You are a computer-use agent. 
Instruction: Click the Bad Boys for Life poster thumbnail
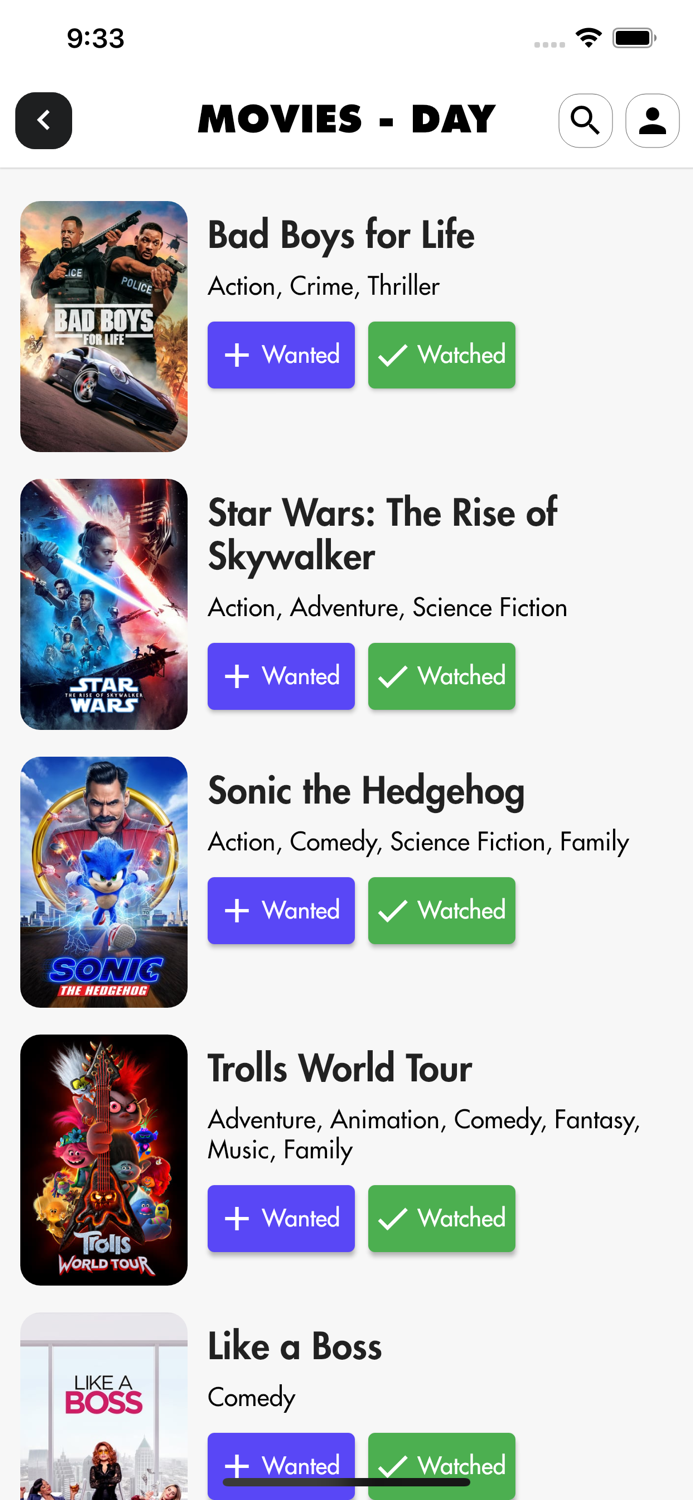[103, 325]
